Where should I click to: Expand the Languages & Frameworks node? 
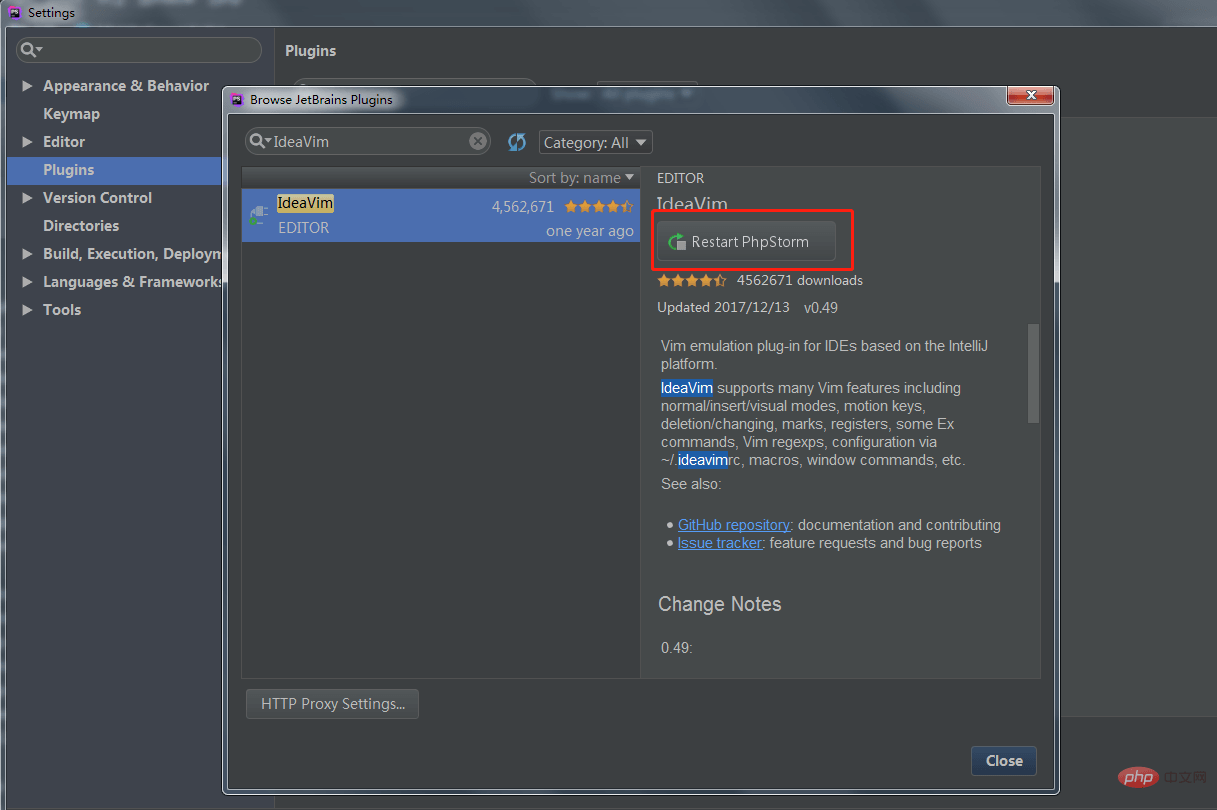[x=27, y=282]
